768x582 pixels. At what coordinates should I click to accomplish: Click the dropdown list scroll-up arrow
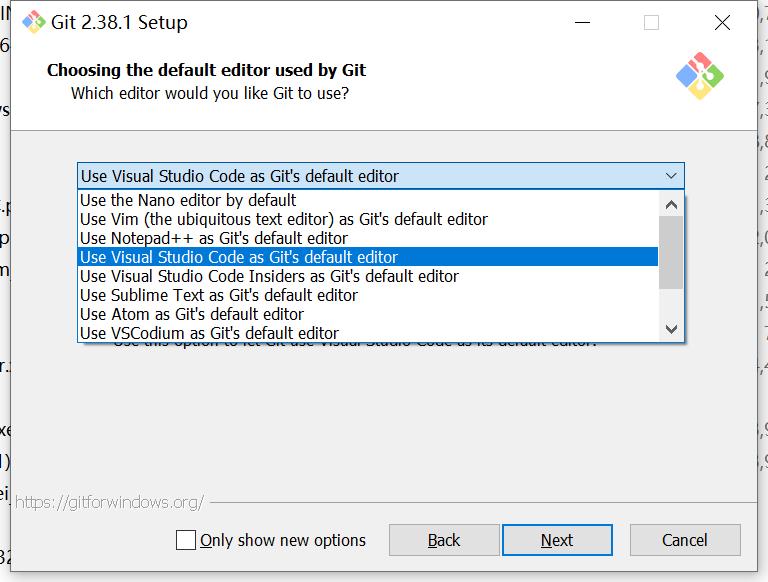tap(671, 204)
